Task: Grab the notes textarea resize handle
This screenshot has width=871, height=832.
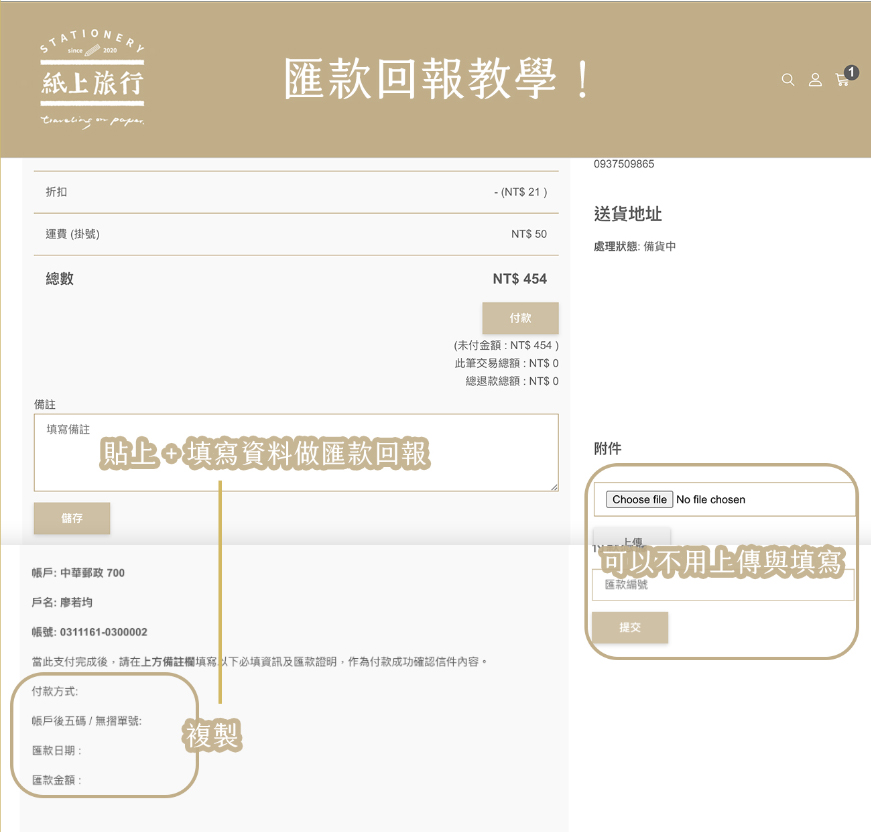Action: point(553,486)
